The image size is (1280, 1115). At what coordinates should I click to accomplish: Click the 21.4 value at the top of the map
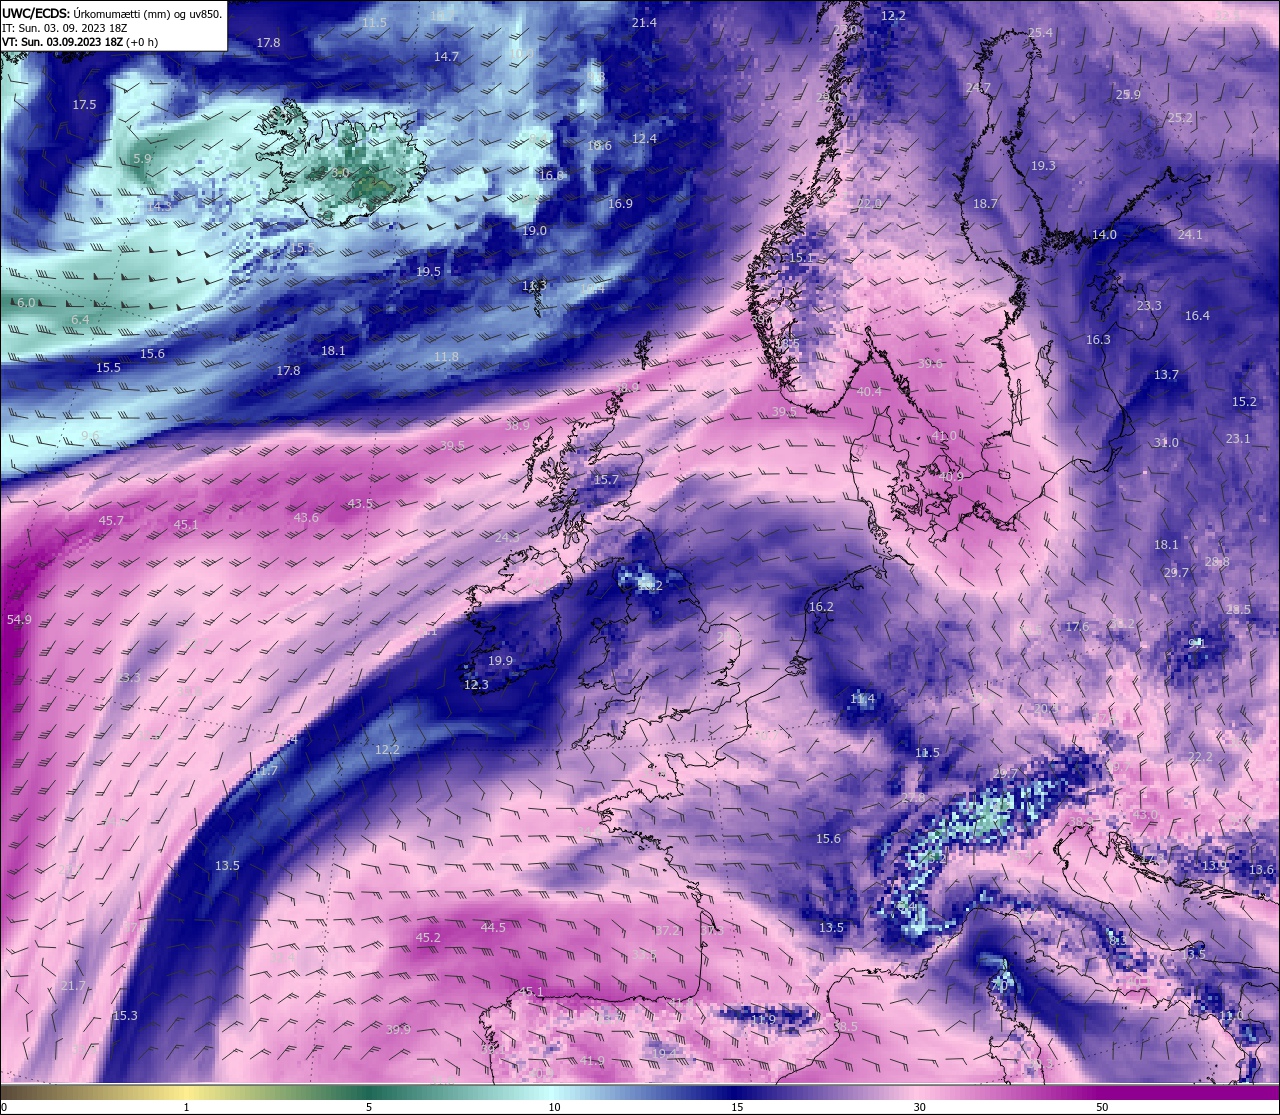(644, 23)
